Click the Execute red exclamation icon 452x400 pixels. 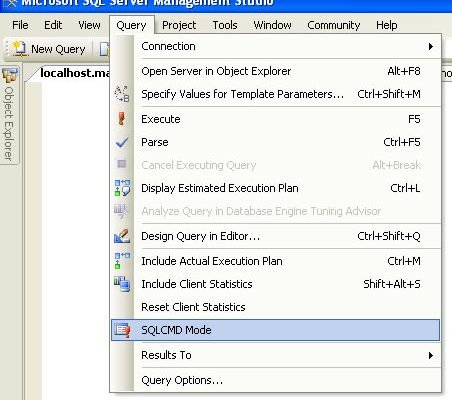[x=122, y=119]
